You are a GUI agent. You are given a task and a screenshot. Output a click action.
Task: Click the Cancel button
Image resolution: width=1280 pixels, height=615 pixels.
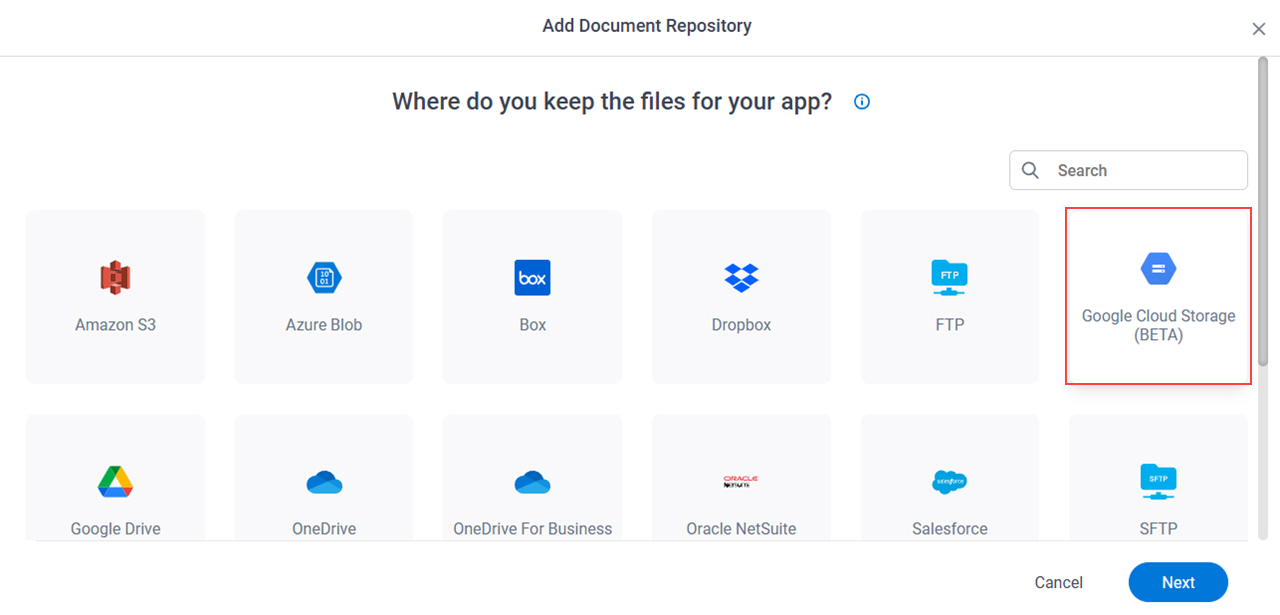click(x=1059, y=582)
